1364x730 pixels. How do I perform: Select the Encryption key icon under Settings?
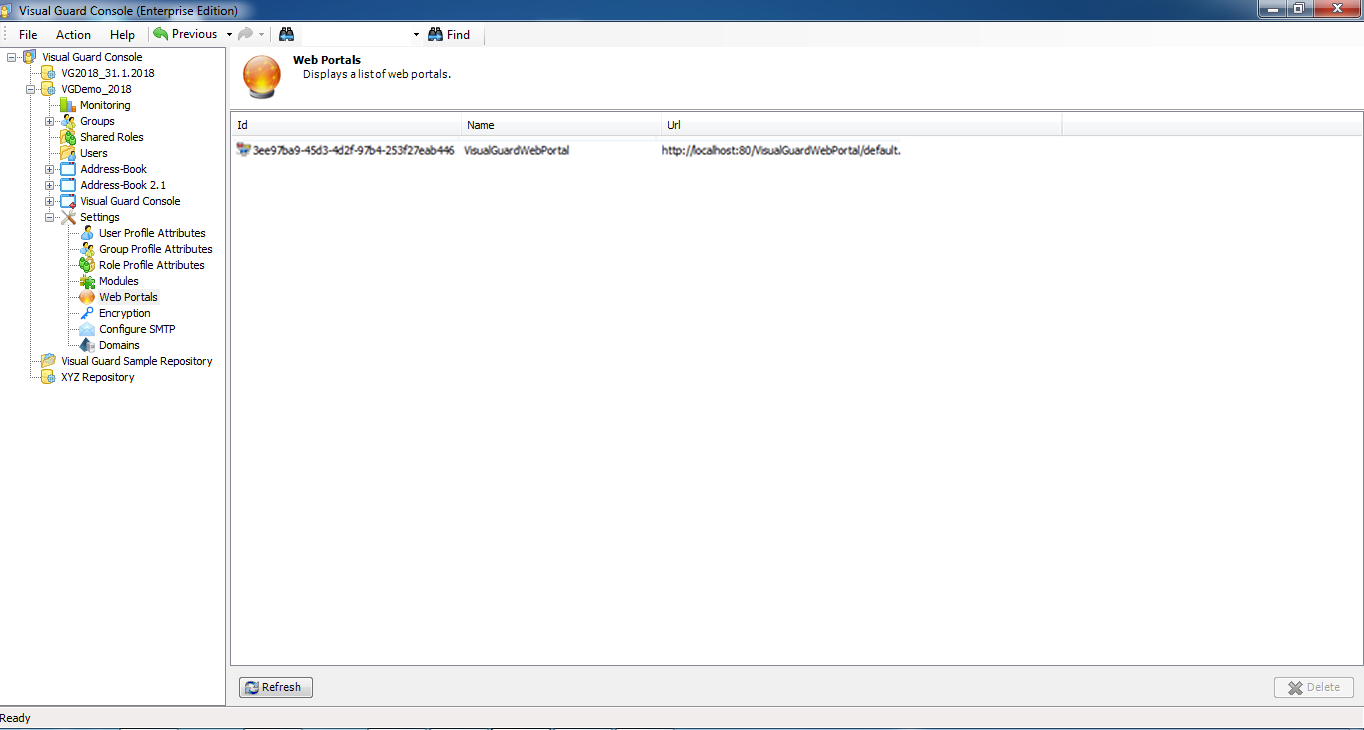(x=84, y=313)
